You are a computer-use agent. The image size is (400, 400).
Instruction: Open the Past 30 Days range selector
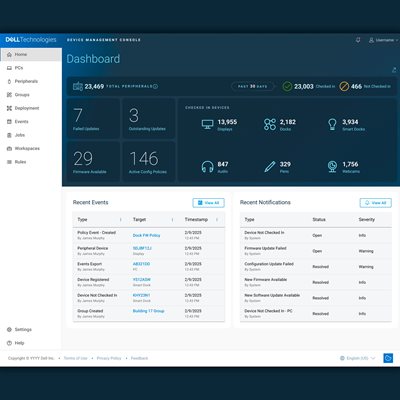coord(252,86)
